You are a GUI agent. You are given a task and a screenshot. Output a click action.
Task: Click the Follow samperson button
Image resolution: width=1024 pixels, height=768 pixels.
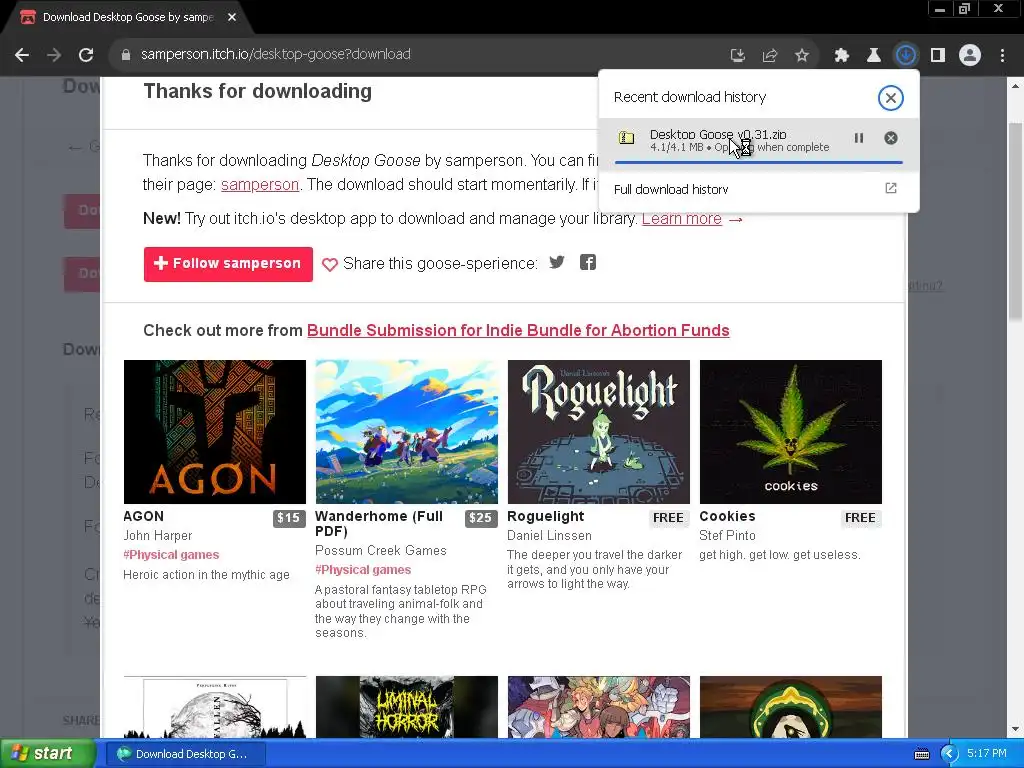coord(228,264)
